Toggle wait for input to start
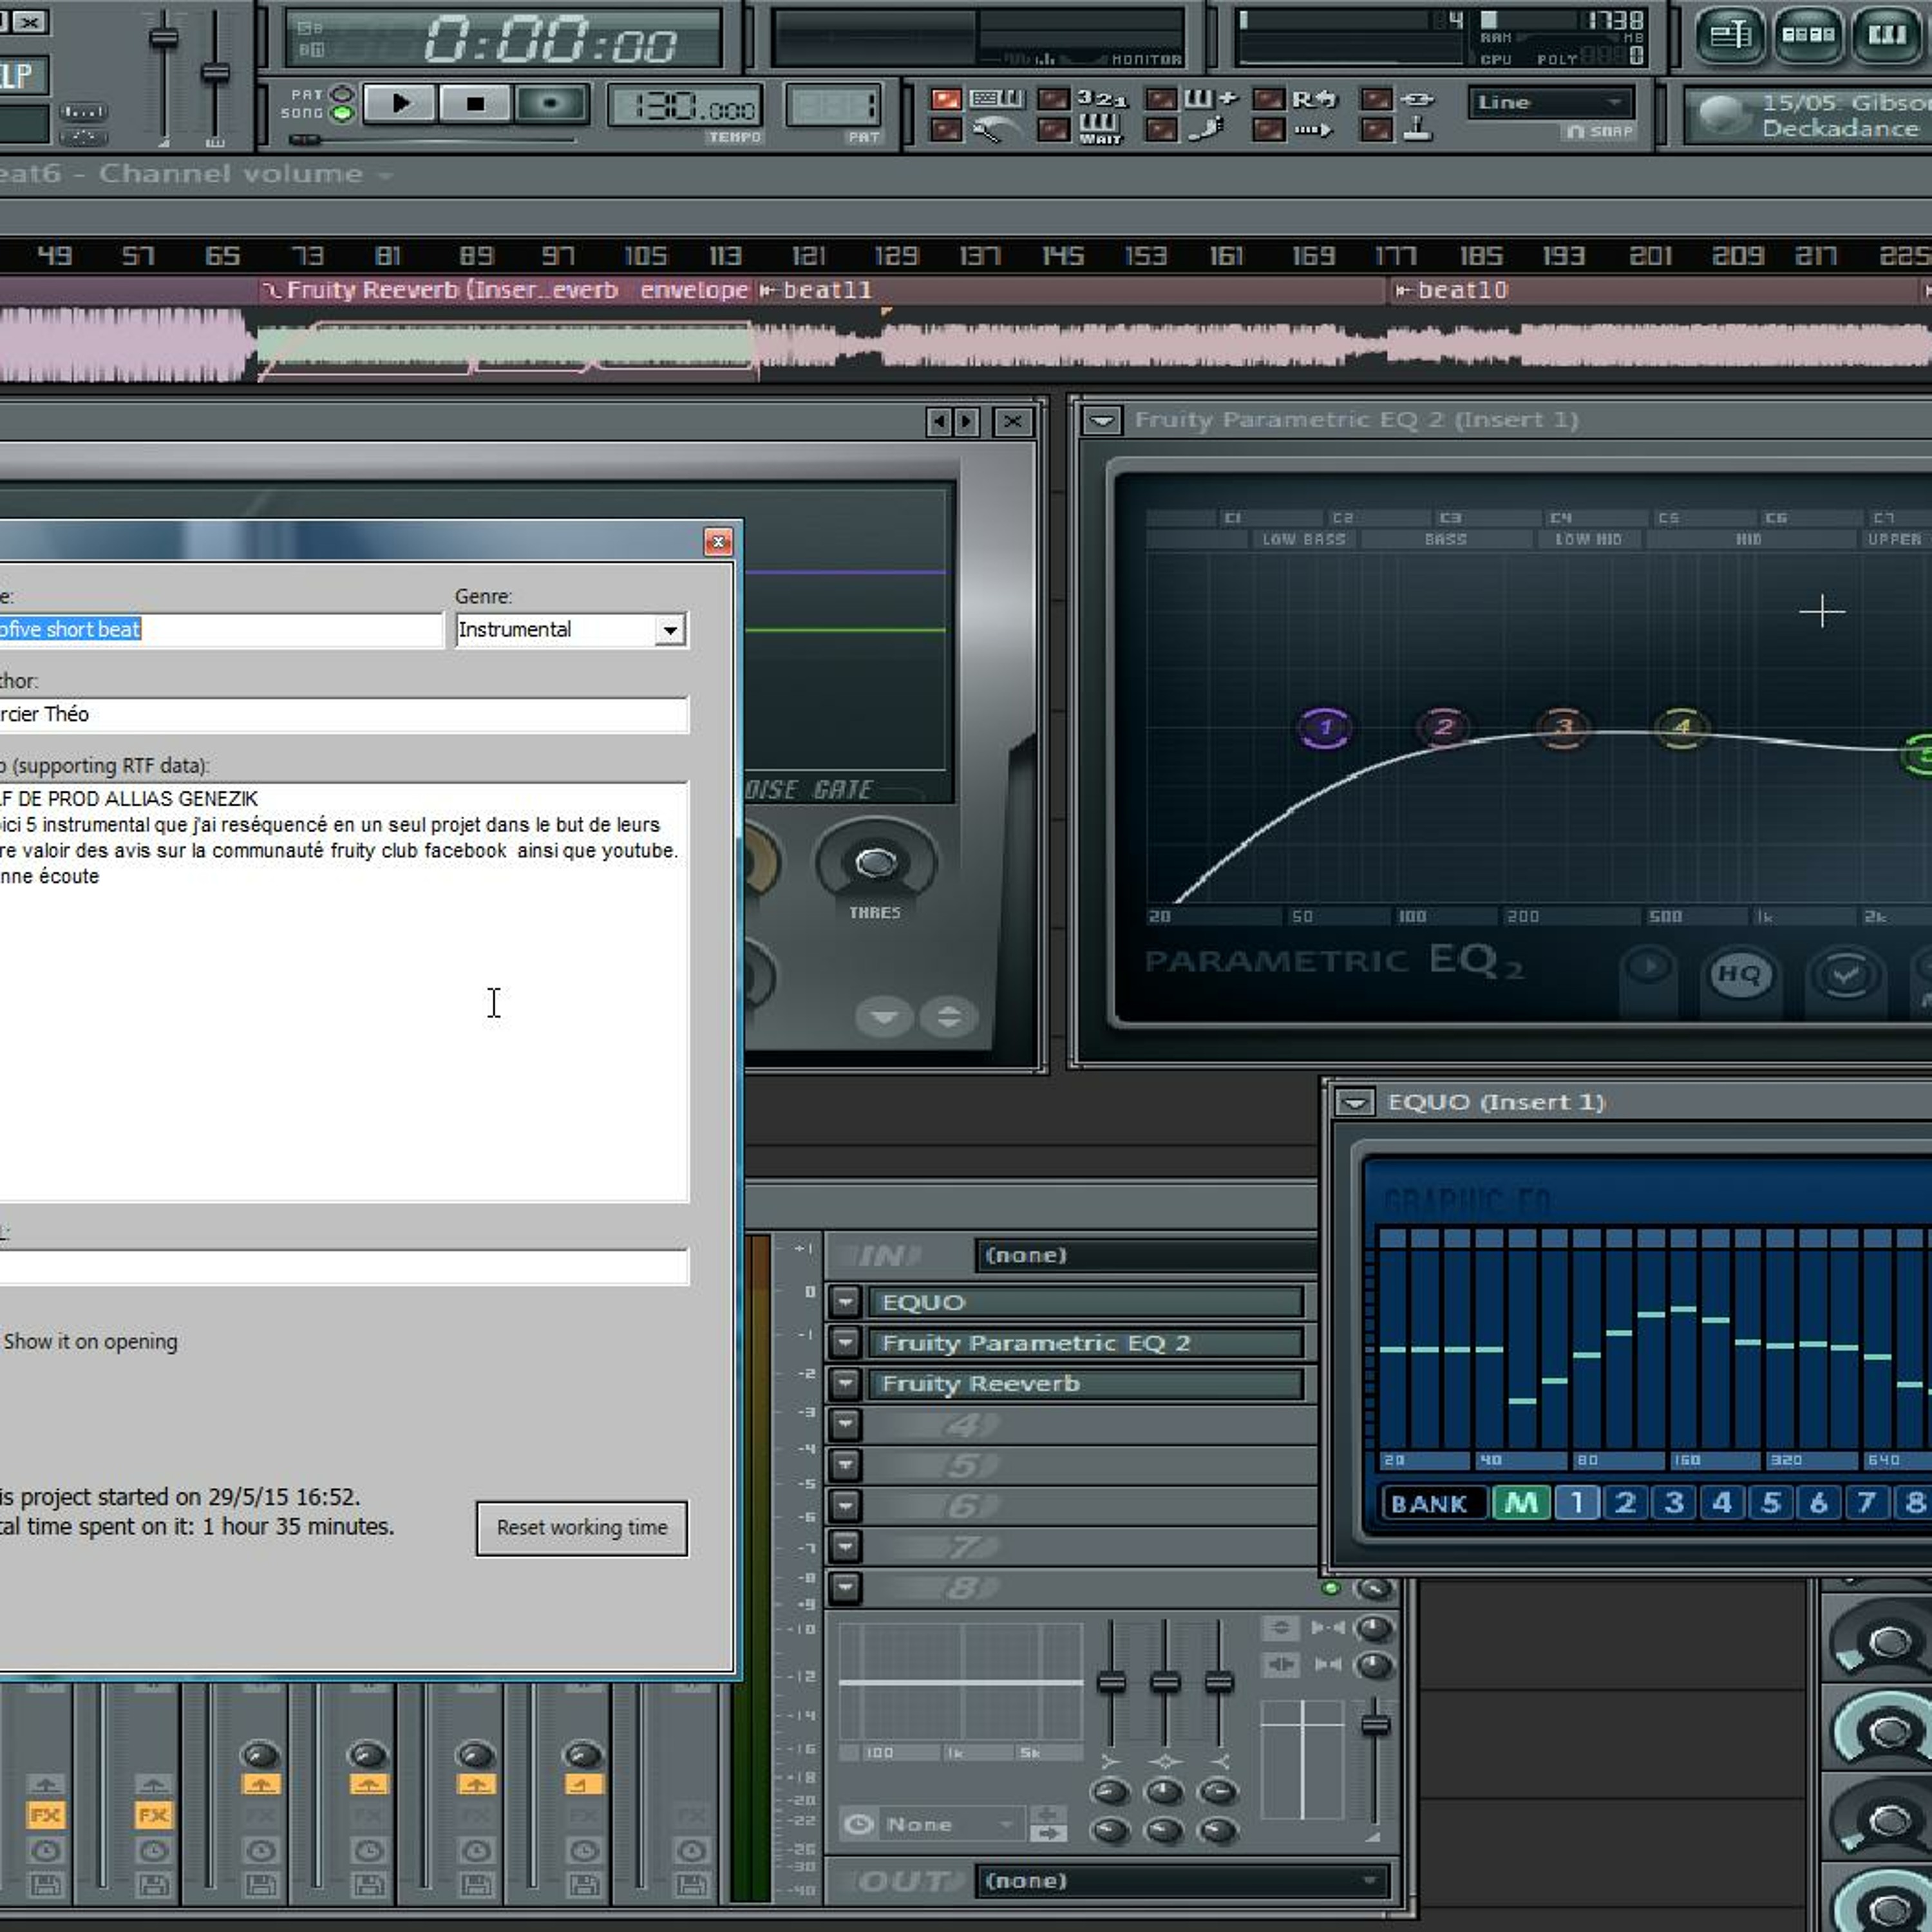1932x1932 pixels. click(1054, 129)
